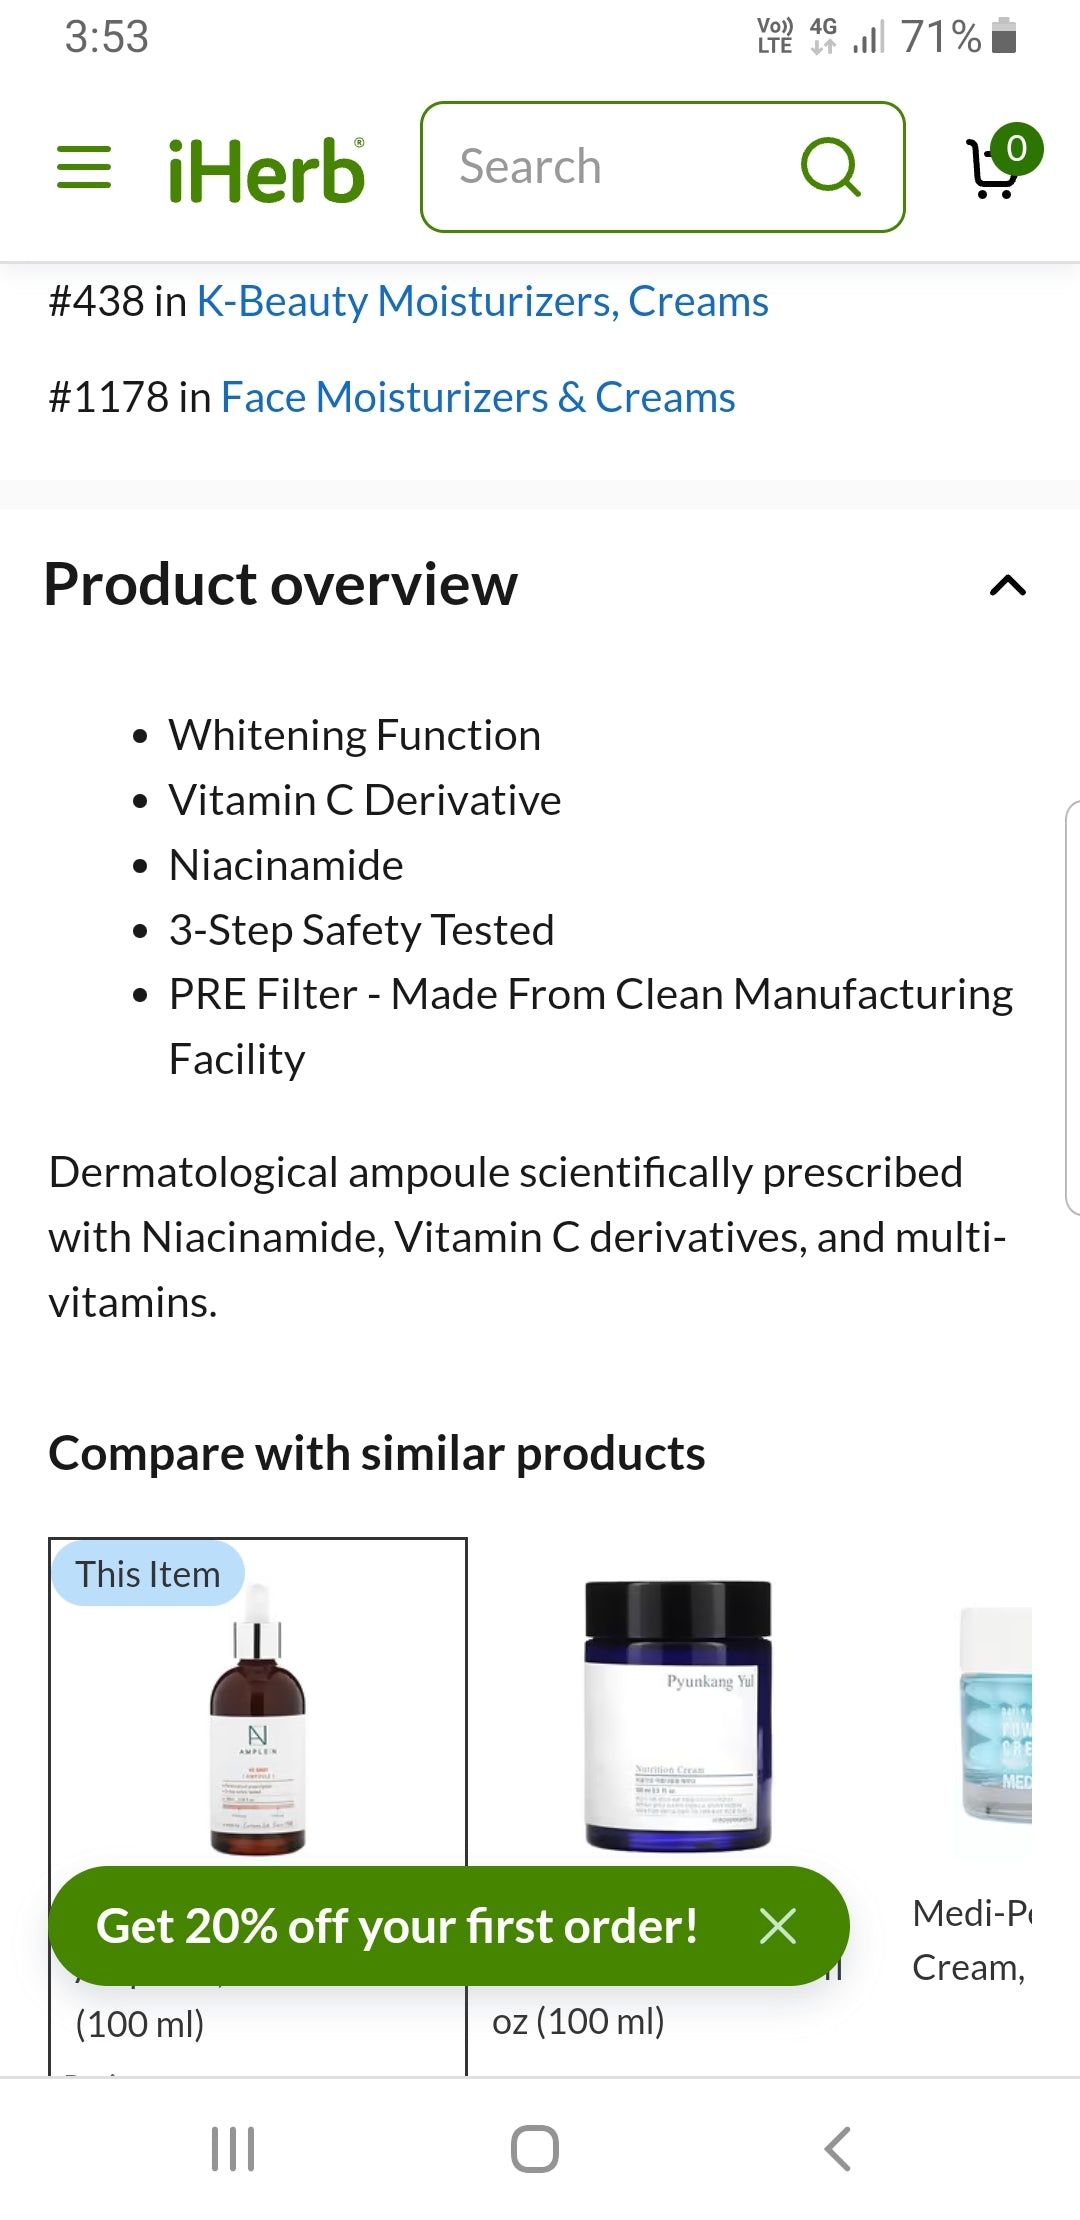Image resolution: width=1080 pixels, height=2220 pixels.
Task: Tap the iHerb logo
Action: click(266, 170)
